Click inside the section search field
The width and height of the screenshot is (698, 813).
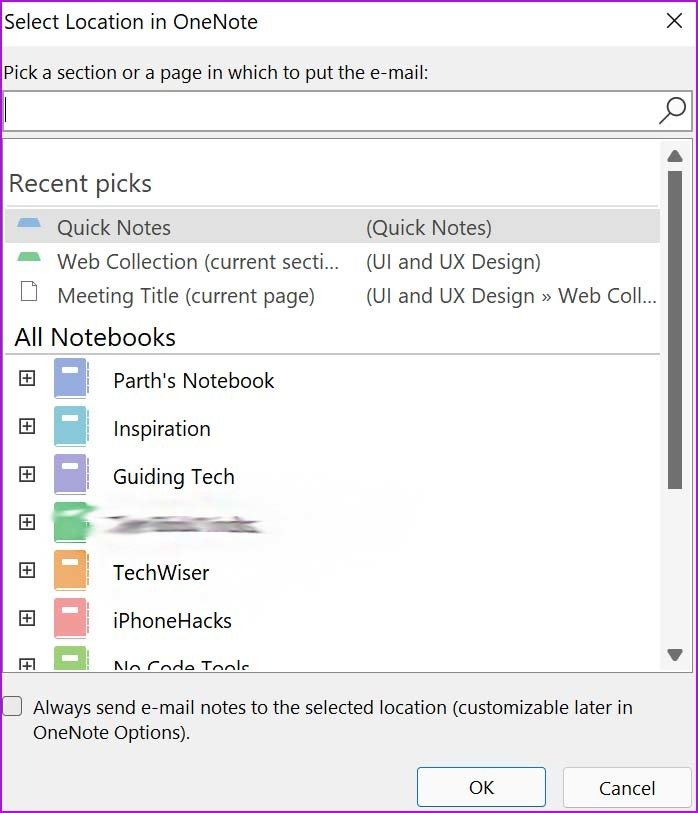[x=300, y=110]
